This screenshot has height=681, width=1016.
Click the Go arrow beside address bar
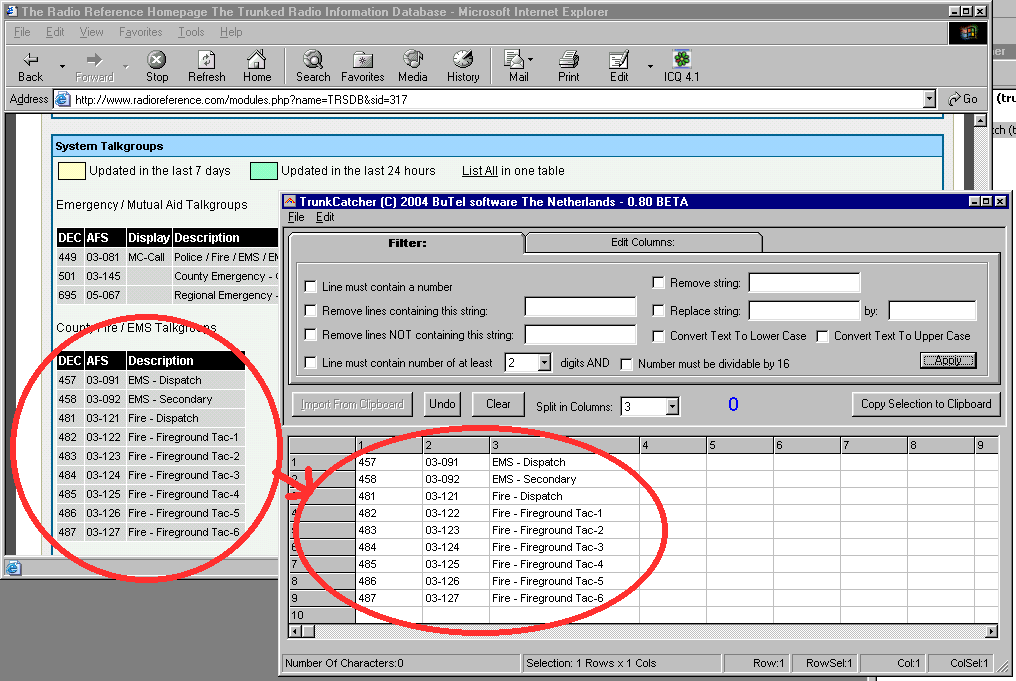tap(954, 99)
